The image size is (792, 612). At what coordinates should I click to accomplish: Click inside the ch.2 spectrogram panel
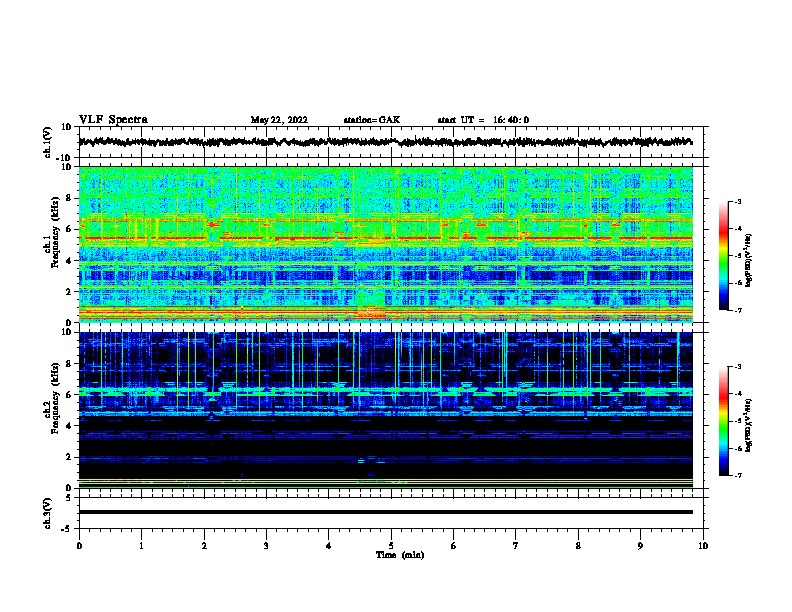[385, 410]
